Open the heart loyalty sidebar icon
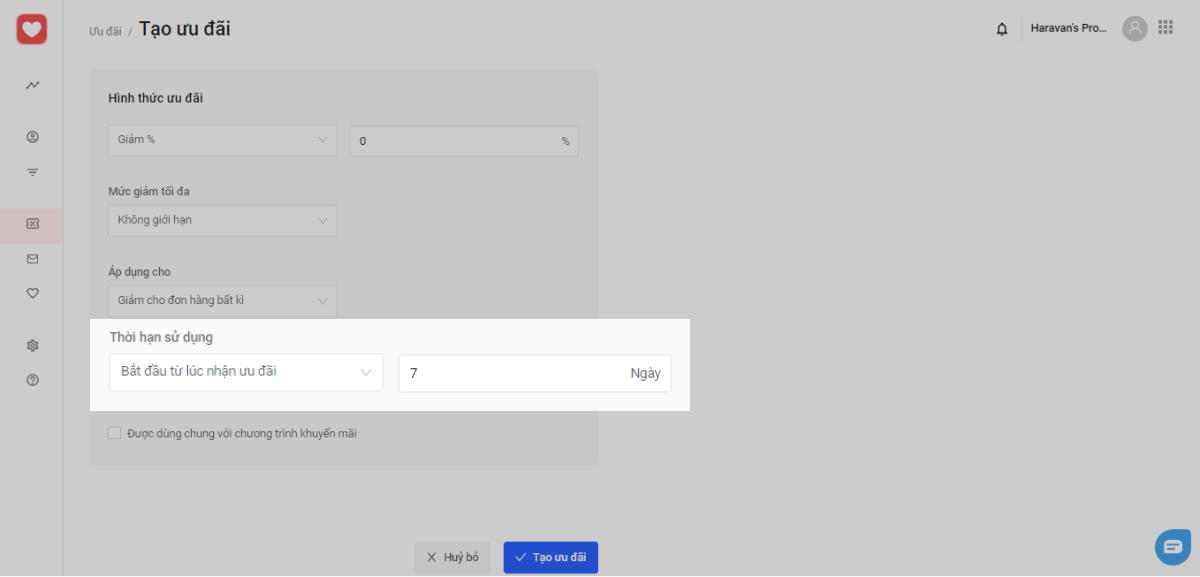This screenshot has width=1200, height=577. tap(32, 293)
